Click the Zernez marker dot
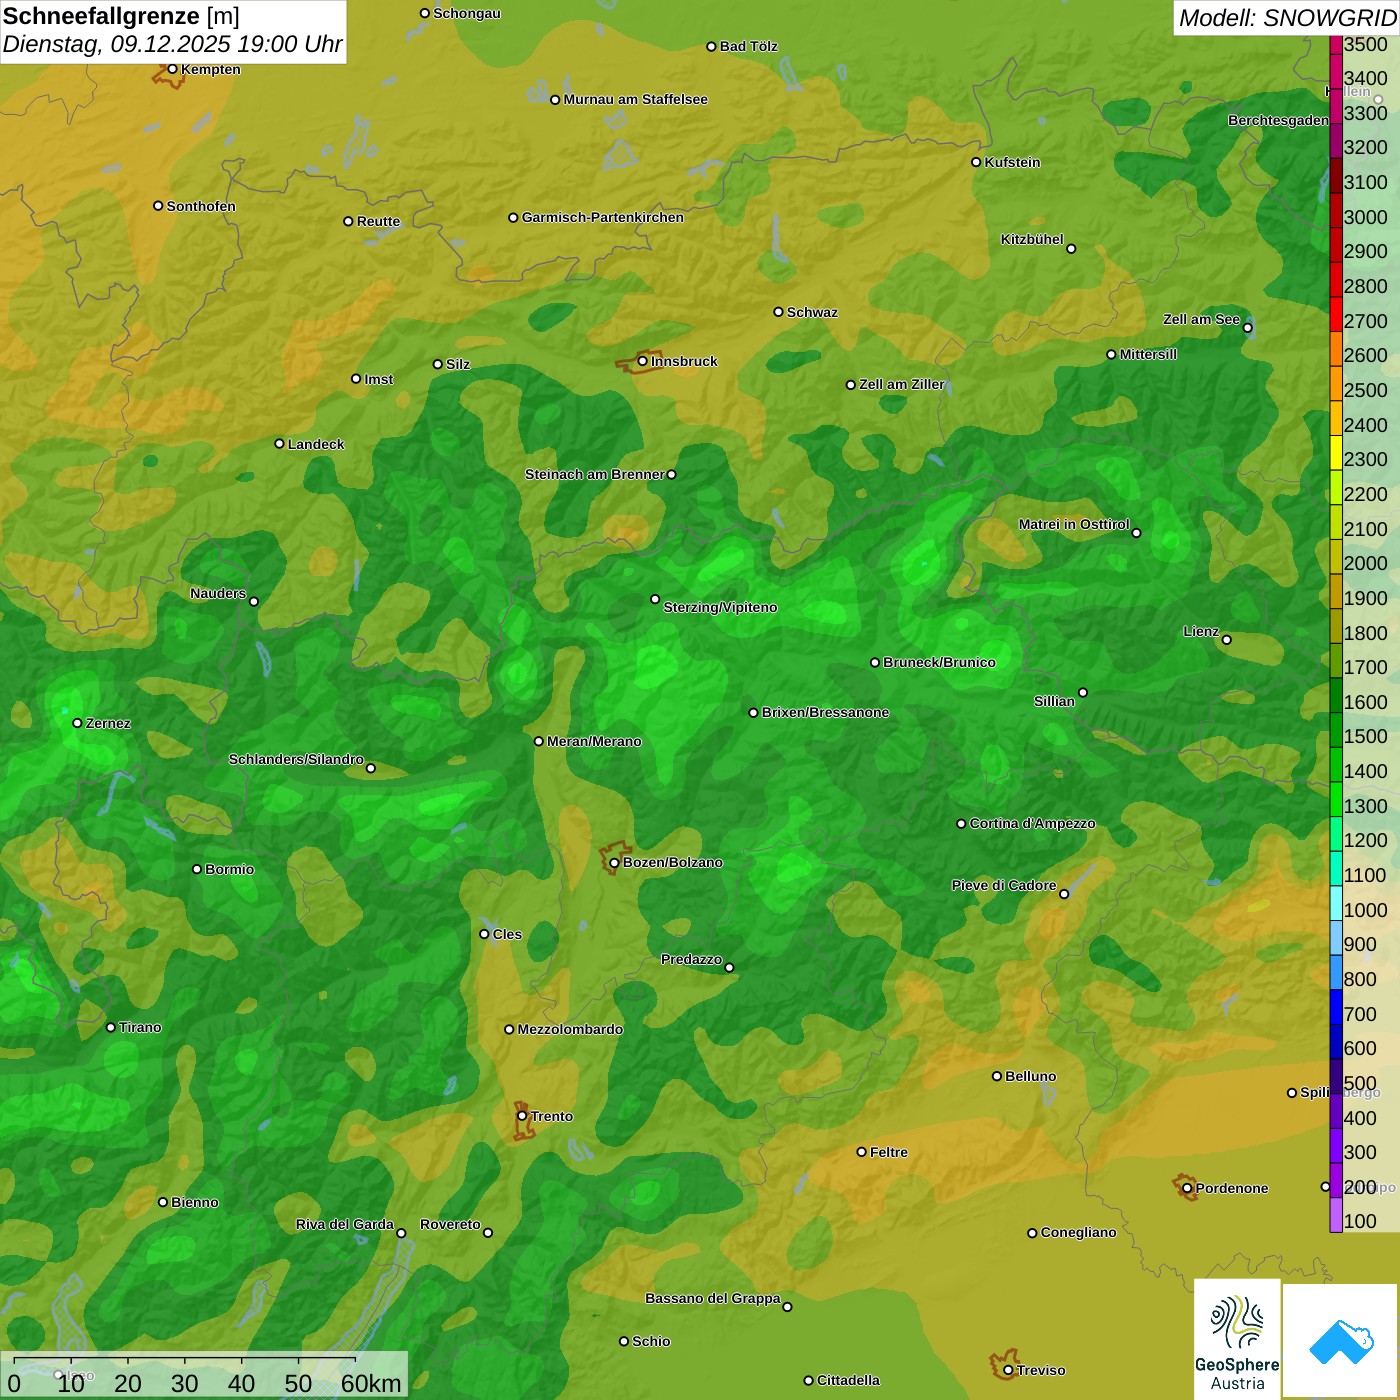This screenshot has height=1400, width=1400. (x=77, y=723)
